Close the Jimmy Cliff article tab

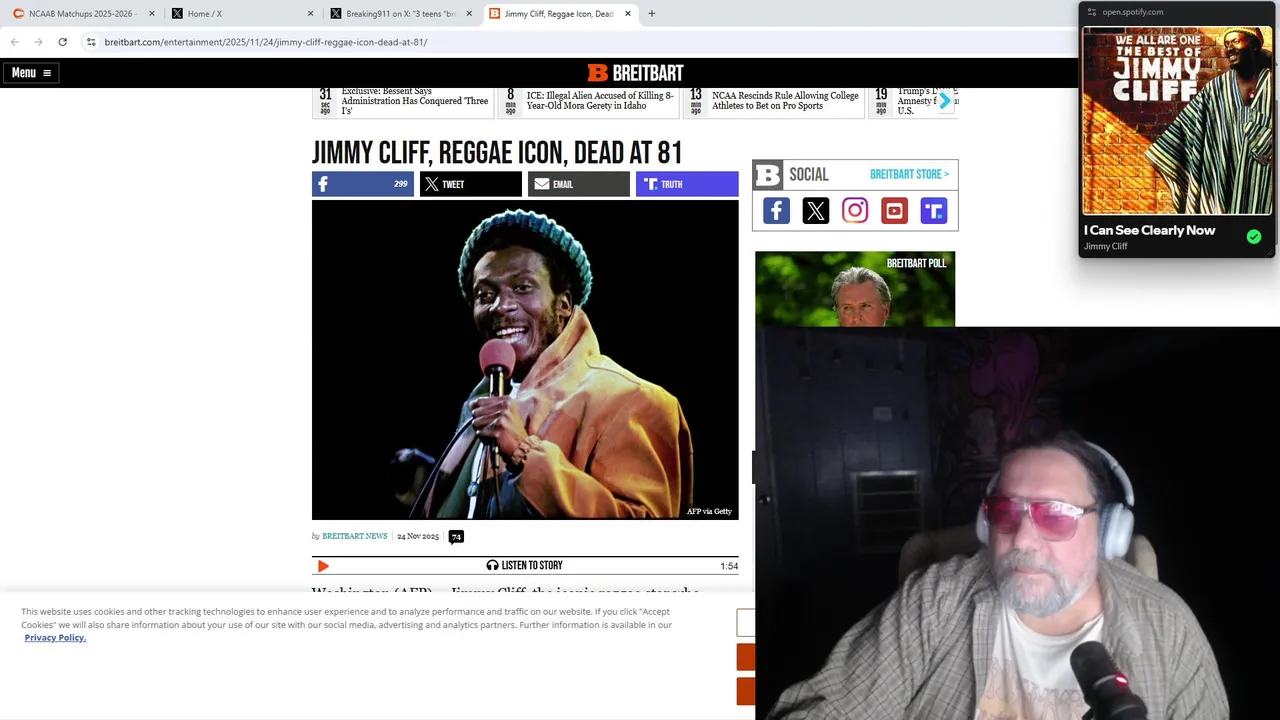pos(628,14)
